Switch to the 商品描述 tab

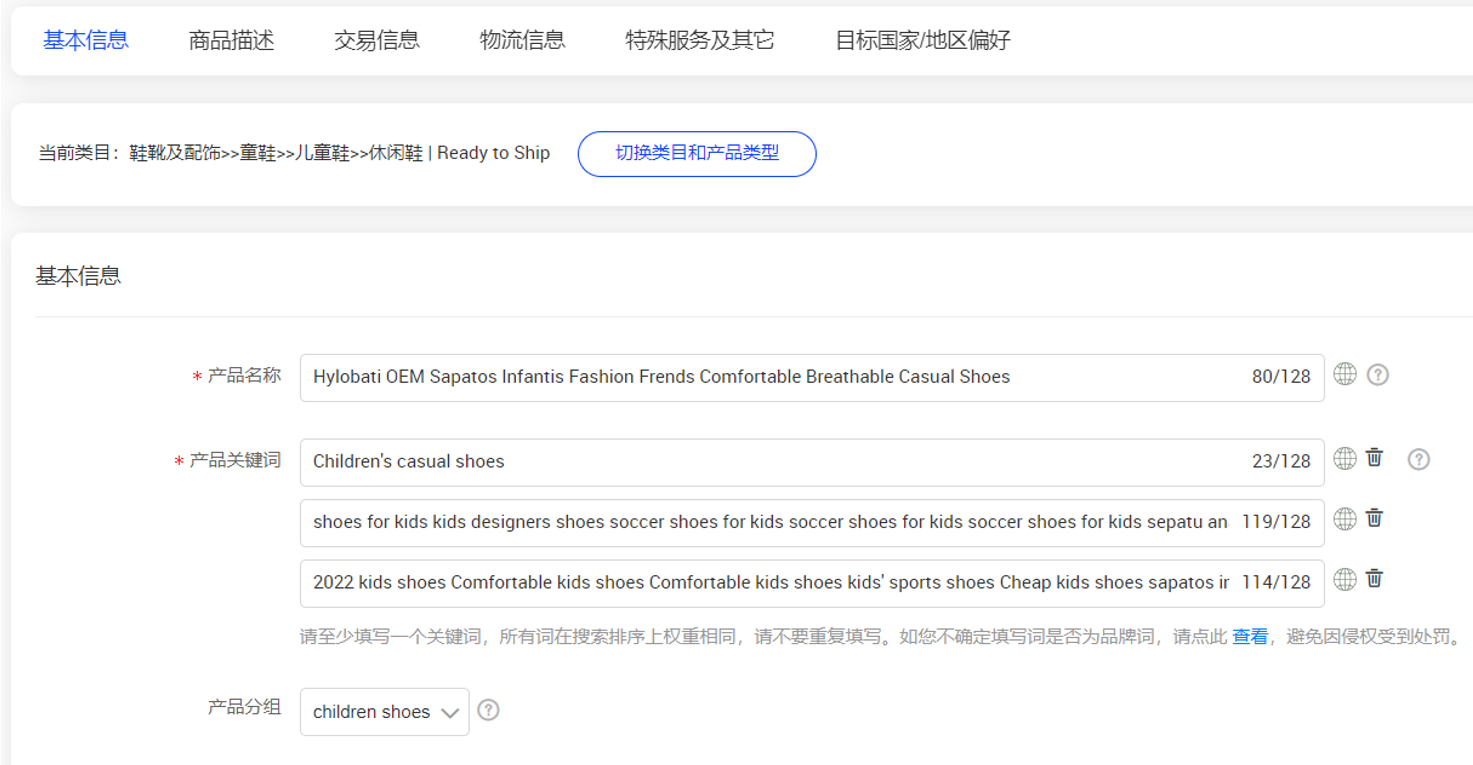(x=231, y=41)
